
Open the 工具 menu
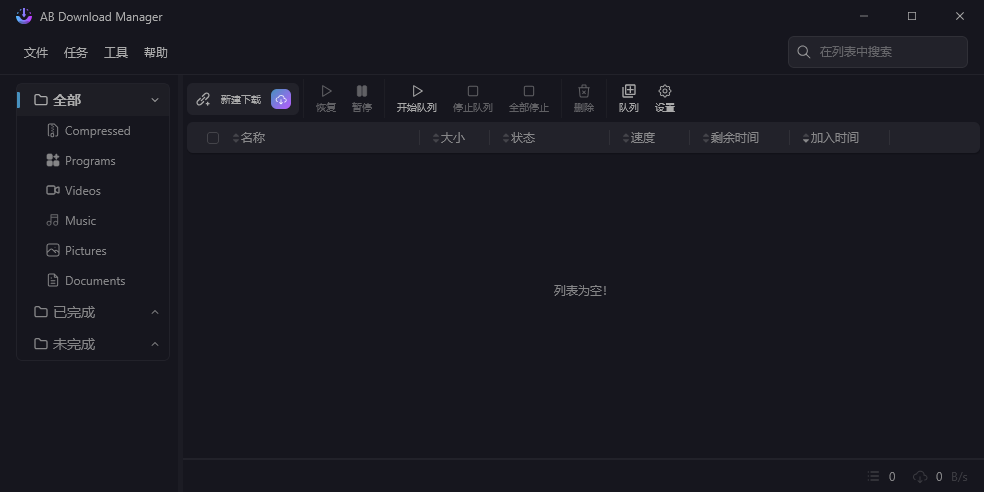coord(116,53)
